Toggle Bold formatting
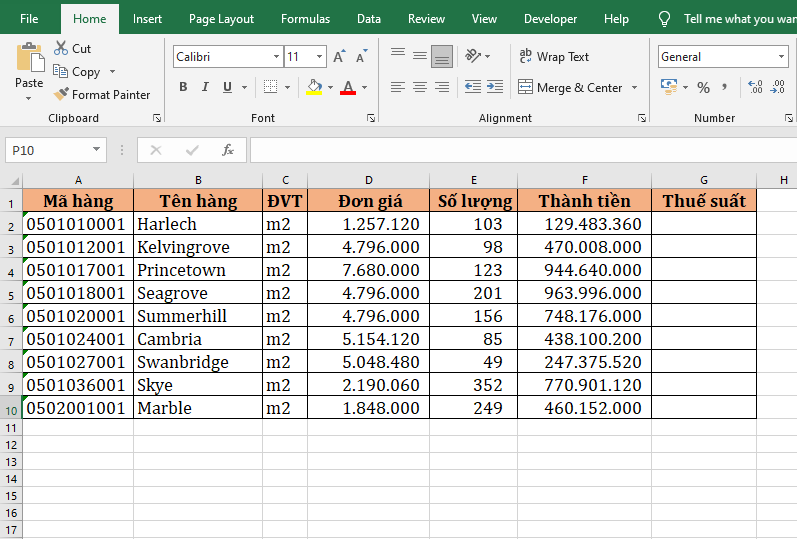Image resolution: width=797 pixels, height=539 pixels. pyautogui.click(x=183, y=88)
